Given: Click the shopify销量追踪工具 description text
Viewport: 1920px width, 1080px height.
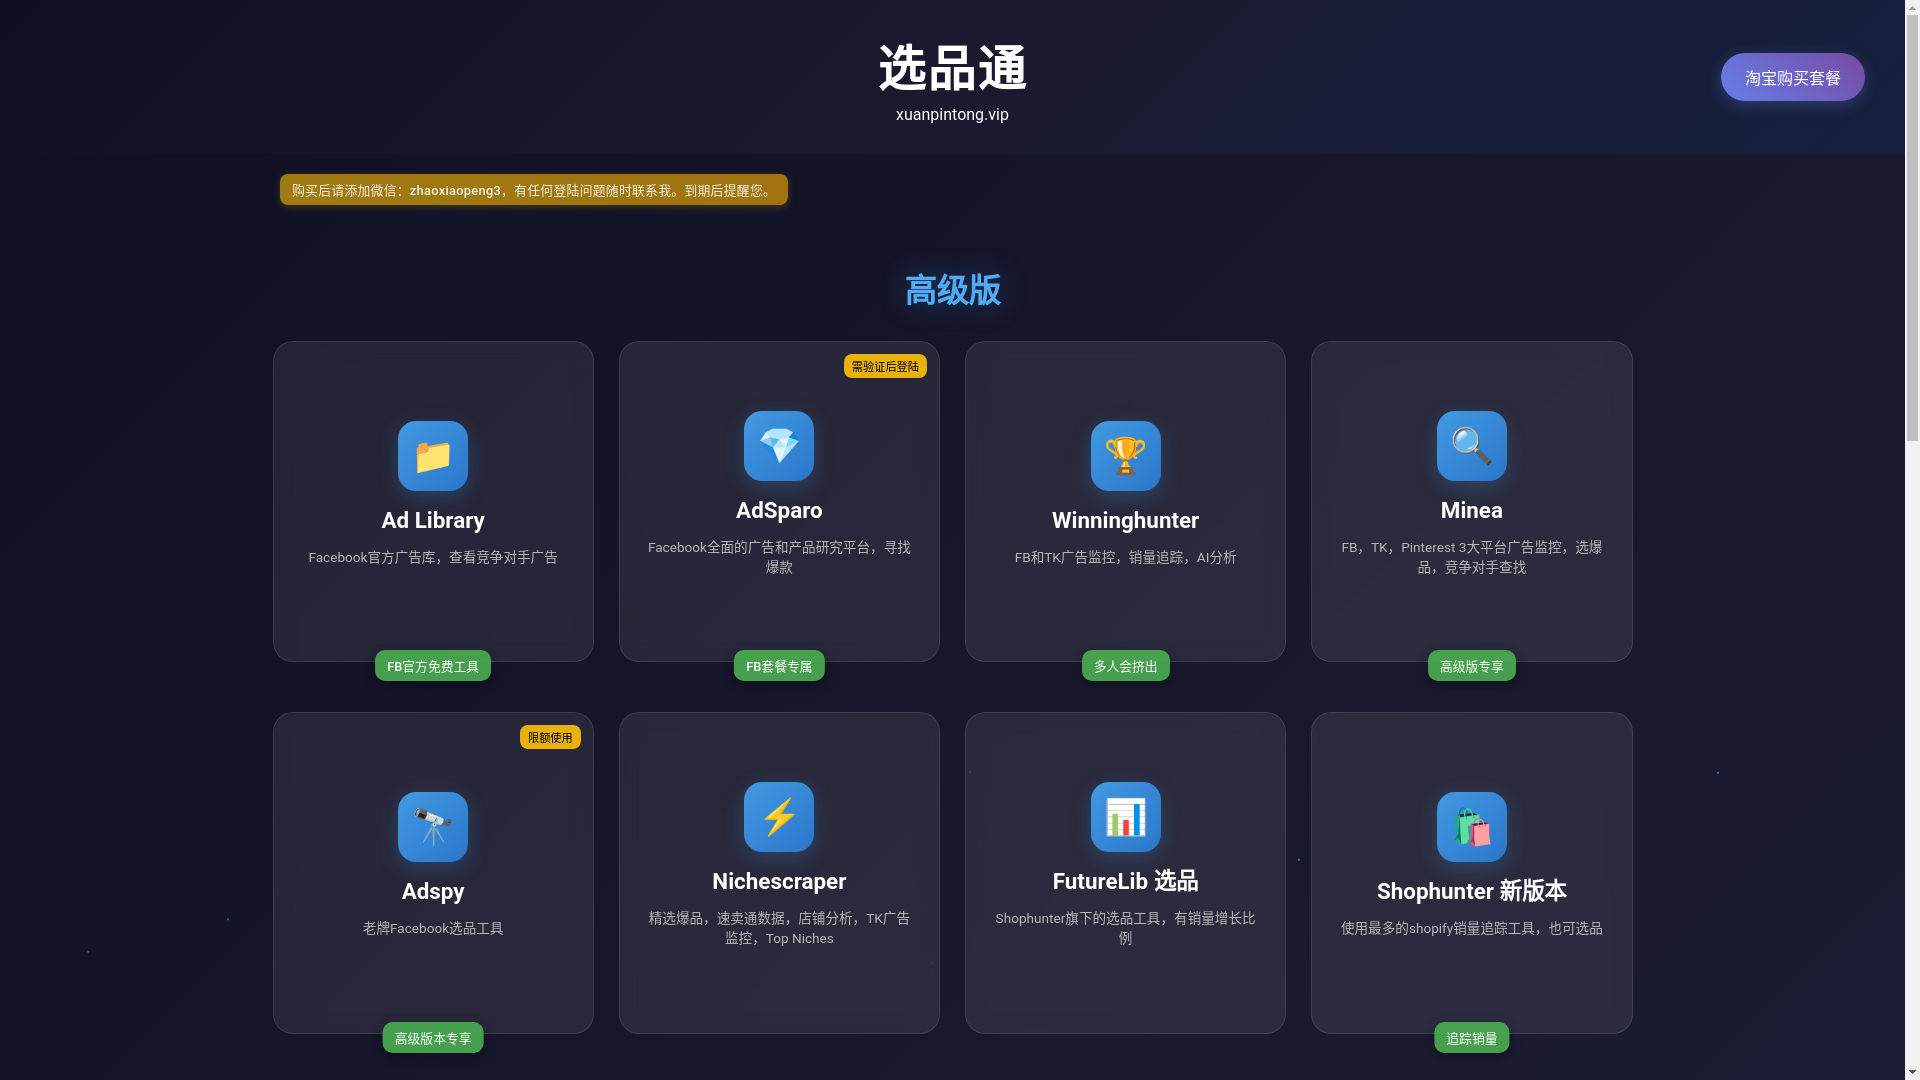Looking at the screenshot, I should (1472, 928).
